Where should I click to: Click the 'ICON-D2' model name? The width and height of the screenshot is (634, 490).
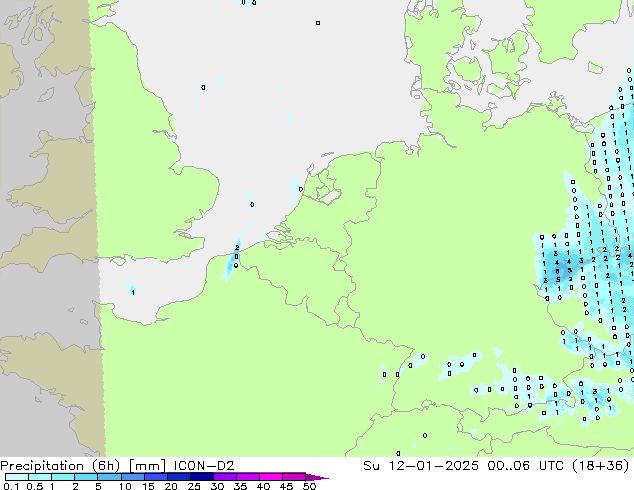pos(204,466)
